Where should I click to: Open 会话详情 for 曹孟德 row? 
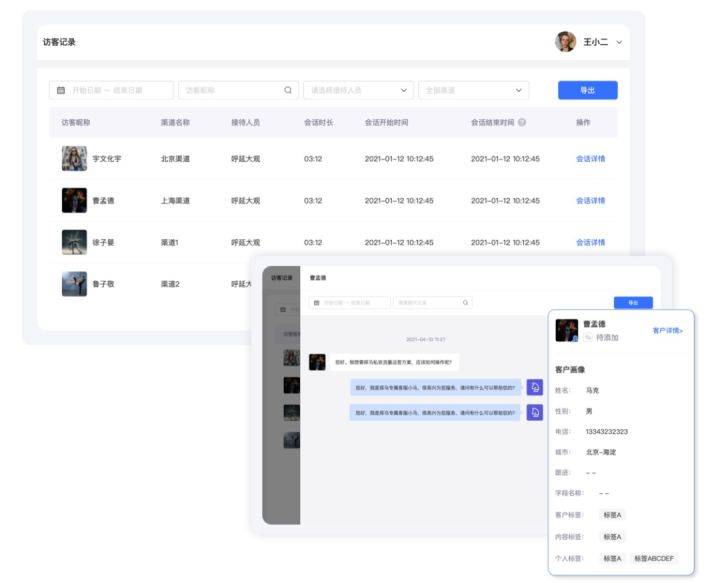(x=591, y=201)
